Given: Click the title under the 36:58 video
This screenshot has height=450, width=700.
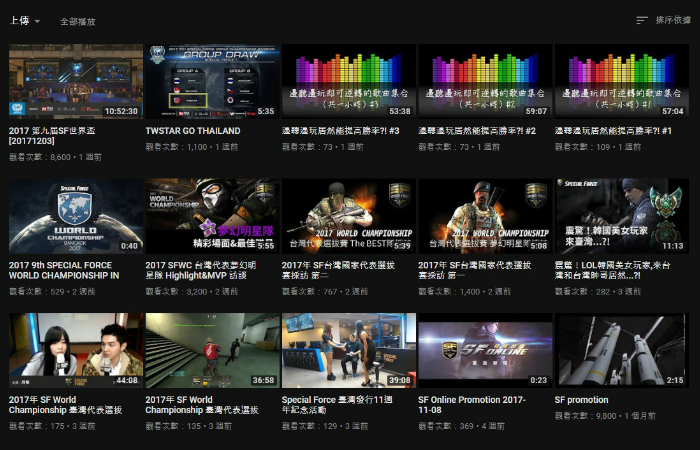Looking at the screenshot, I should [x=202, y=405].
